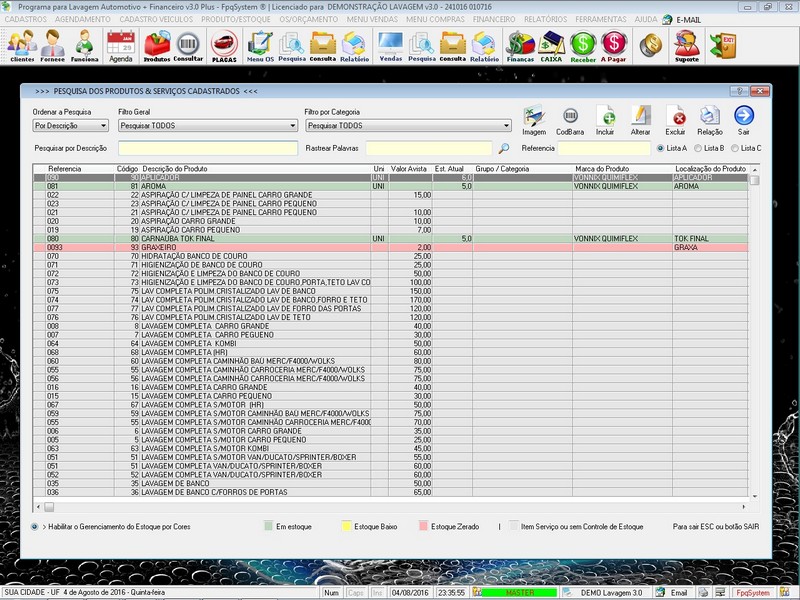Viewport: 800px width, 600px height.
Task: Open the OS/ORÇAMENTO menu
Action: pyautogui.click(x=309, y=19)
